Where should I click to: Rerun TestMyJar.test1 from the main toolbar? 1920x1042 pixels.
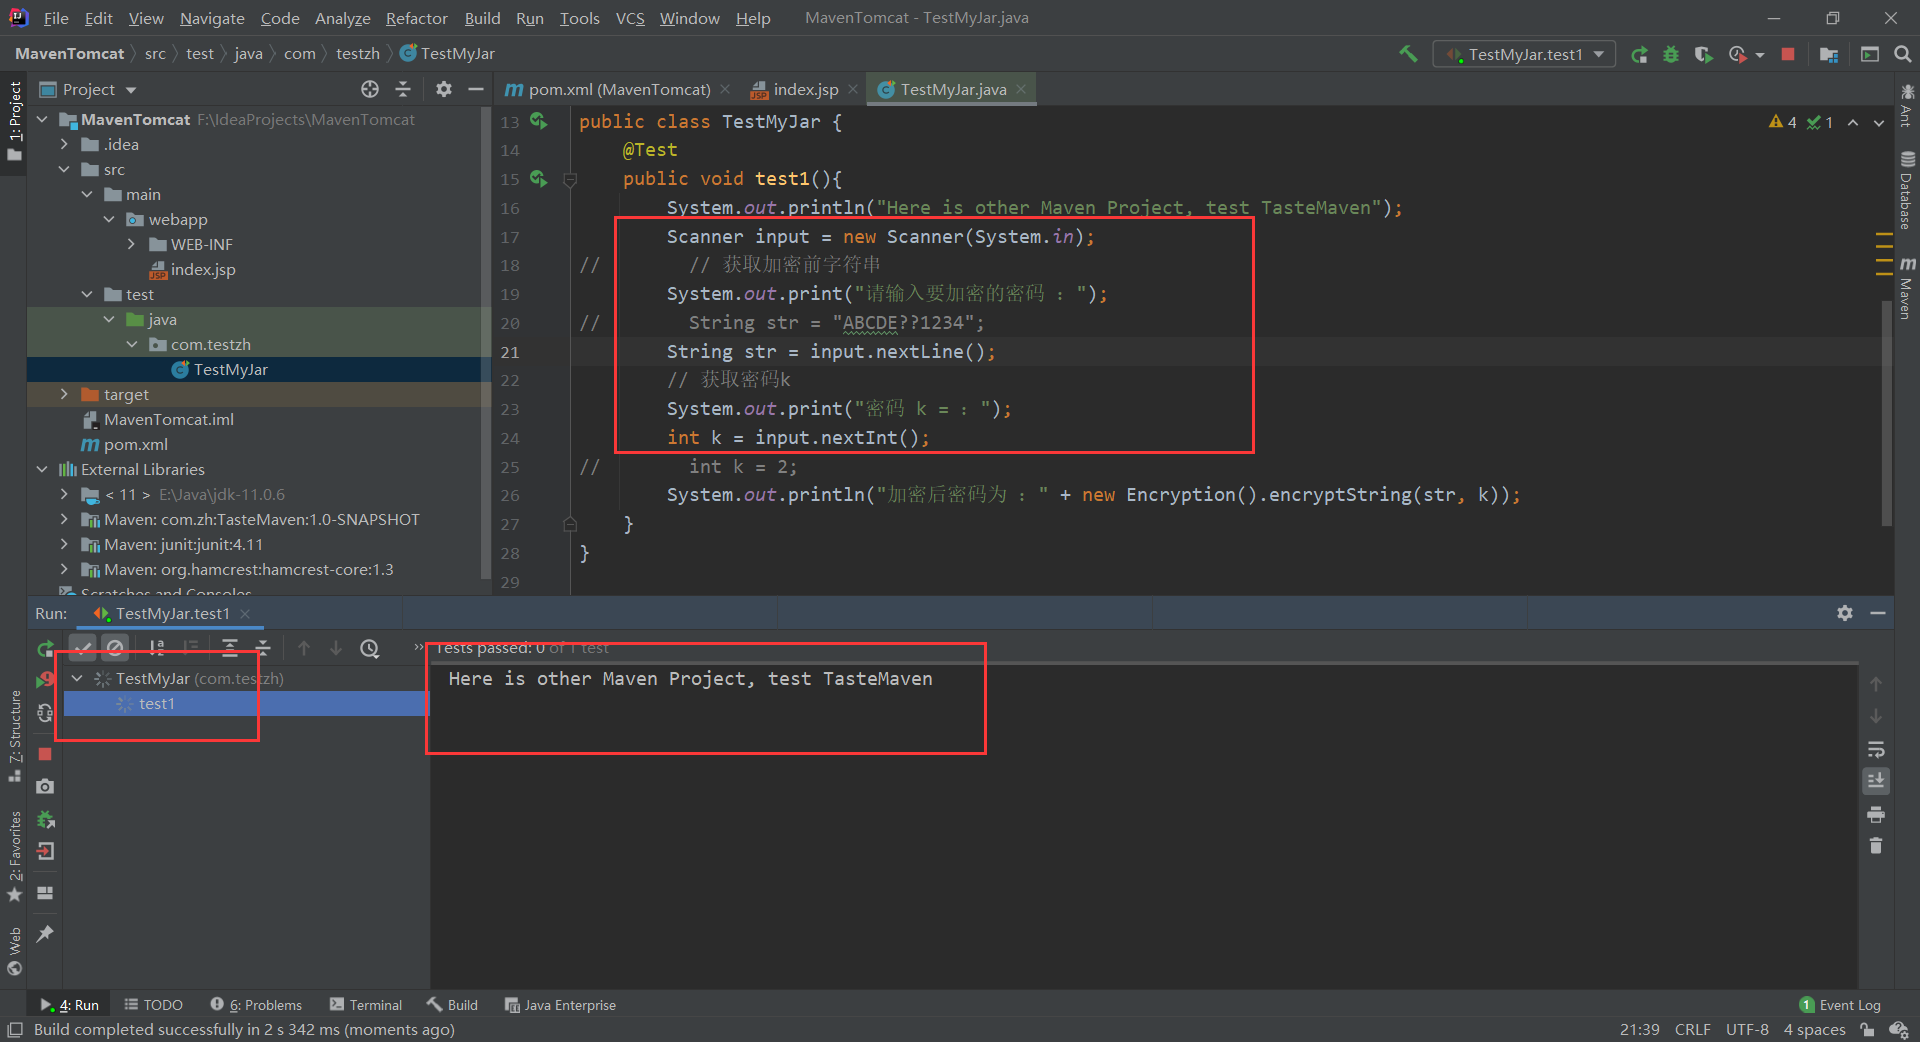(x=1639, y=54)
